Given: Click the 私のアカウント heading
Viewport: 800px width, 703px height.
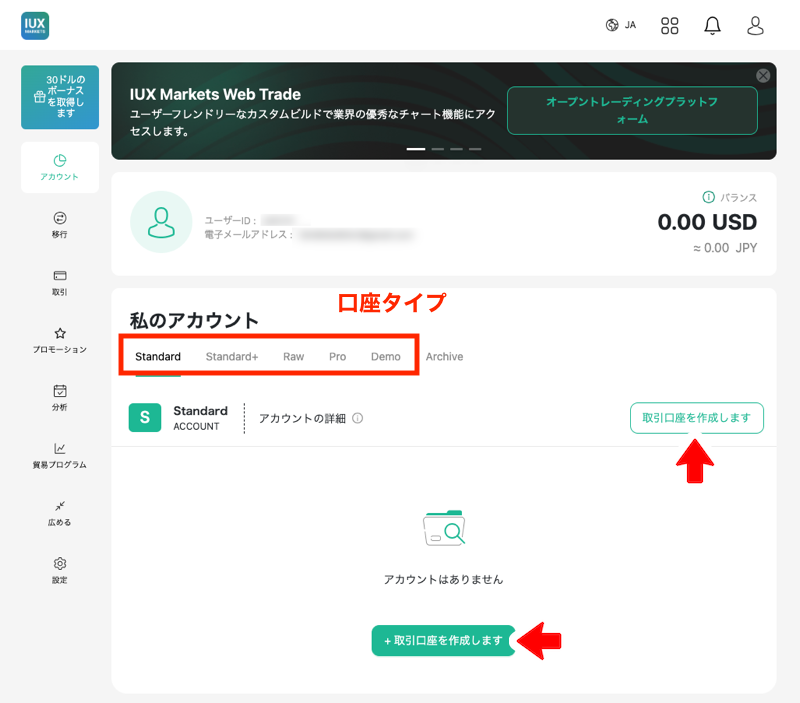Looking at the screenshot, I should click(x=194, y=320).
